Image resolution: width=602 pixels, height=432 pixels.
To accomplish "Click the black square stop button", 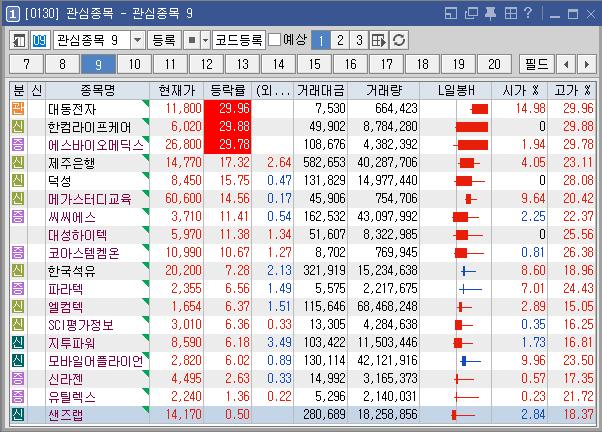I will point(192,40).
